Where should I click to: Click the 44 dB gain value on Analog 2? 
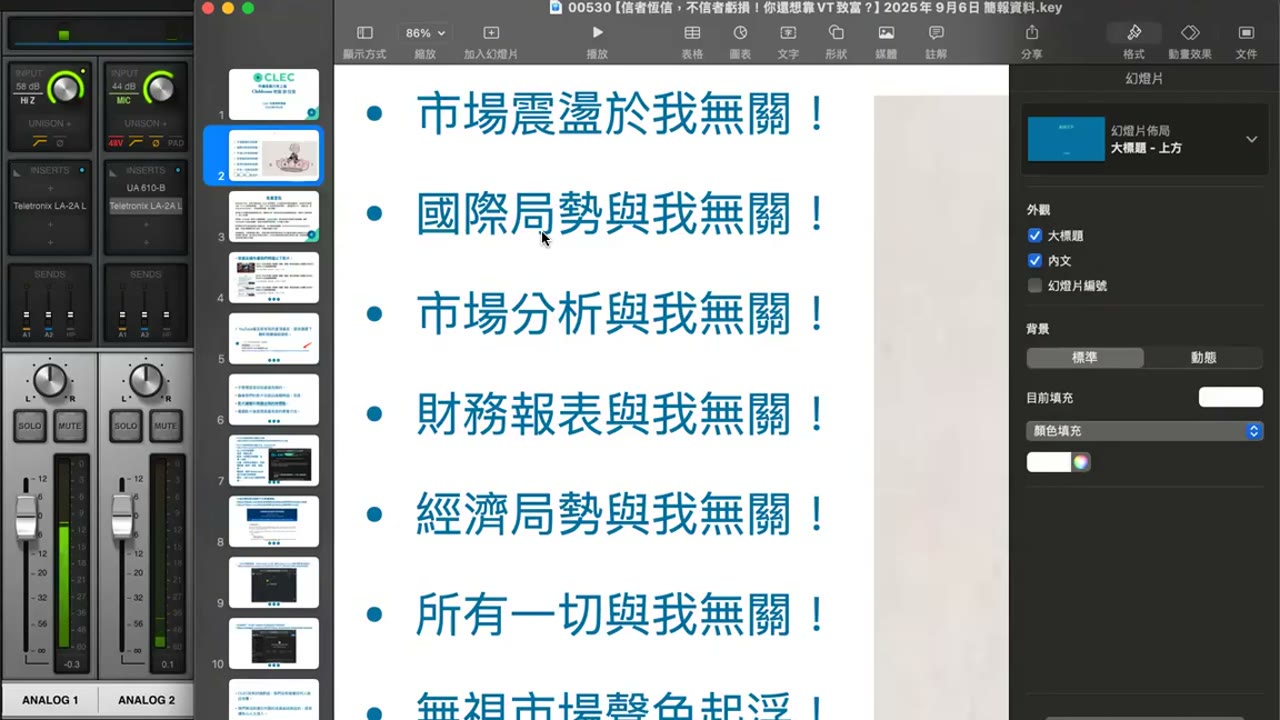coord(124,87)
